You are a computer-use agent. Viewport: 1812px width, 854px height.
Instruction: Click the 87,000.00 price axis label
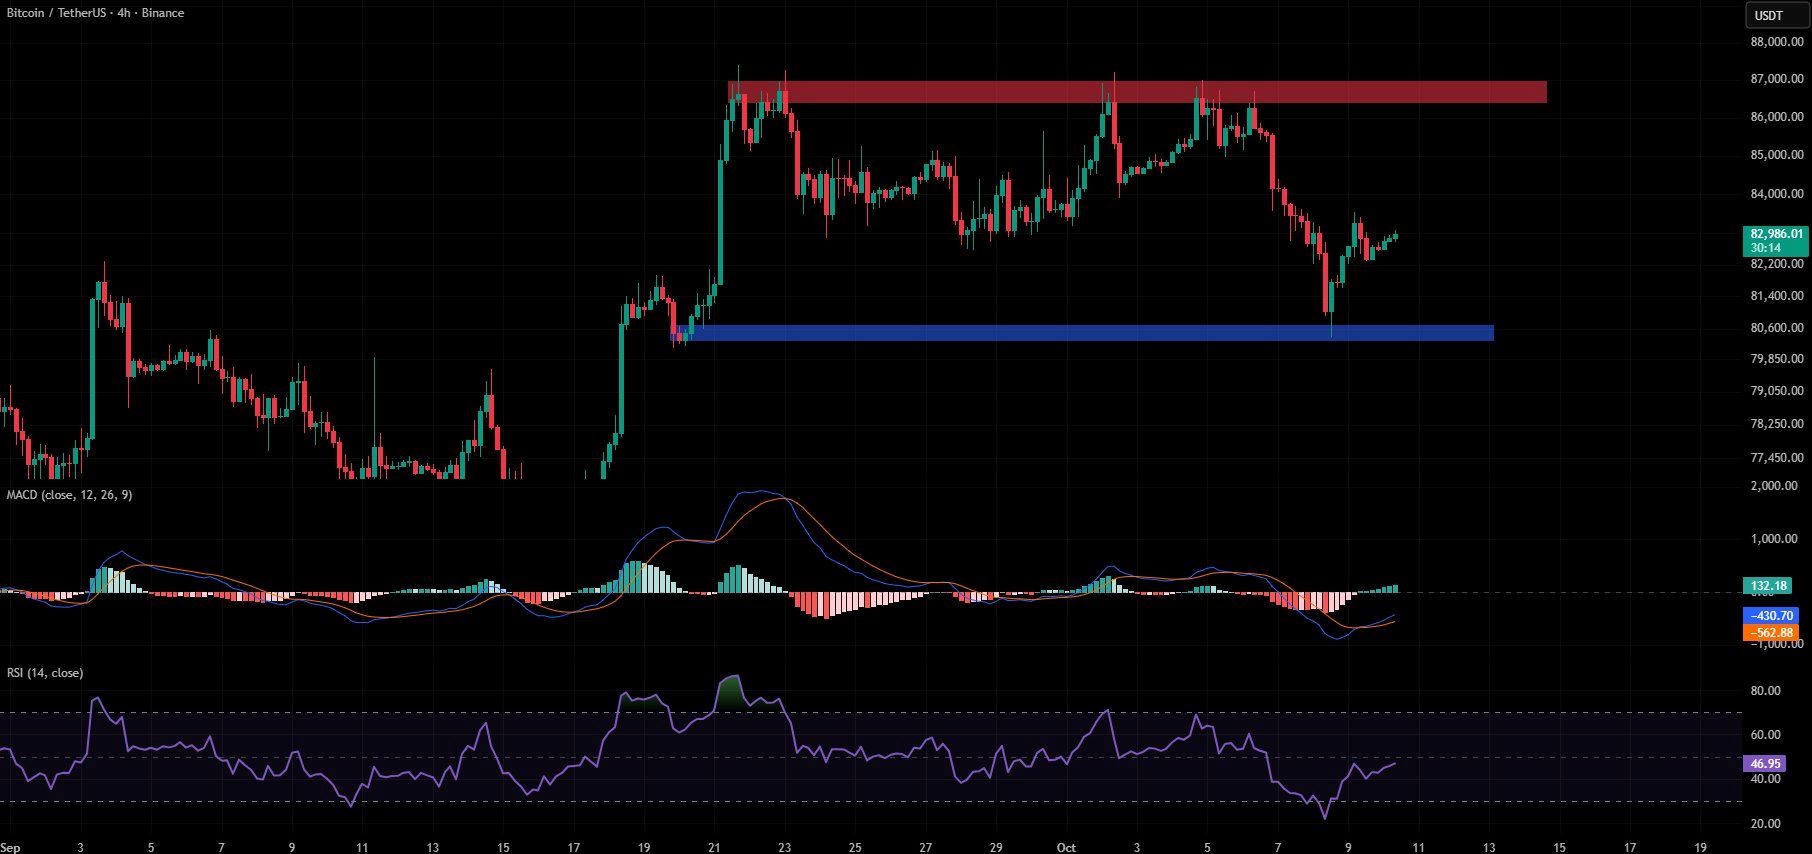[x=1777, y=79]
